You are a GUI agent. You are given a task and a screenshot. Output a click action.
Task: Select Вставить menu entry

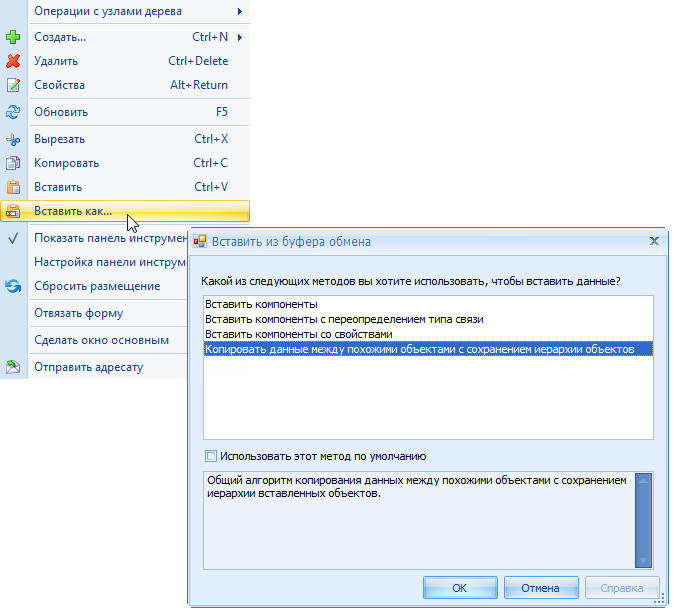(x=125, y=187)
